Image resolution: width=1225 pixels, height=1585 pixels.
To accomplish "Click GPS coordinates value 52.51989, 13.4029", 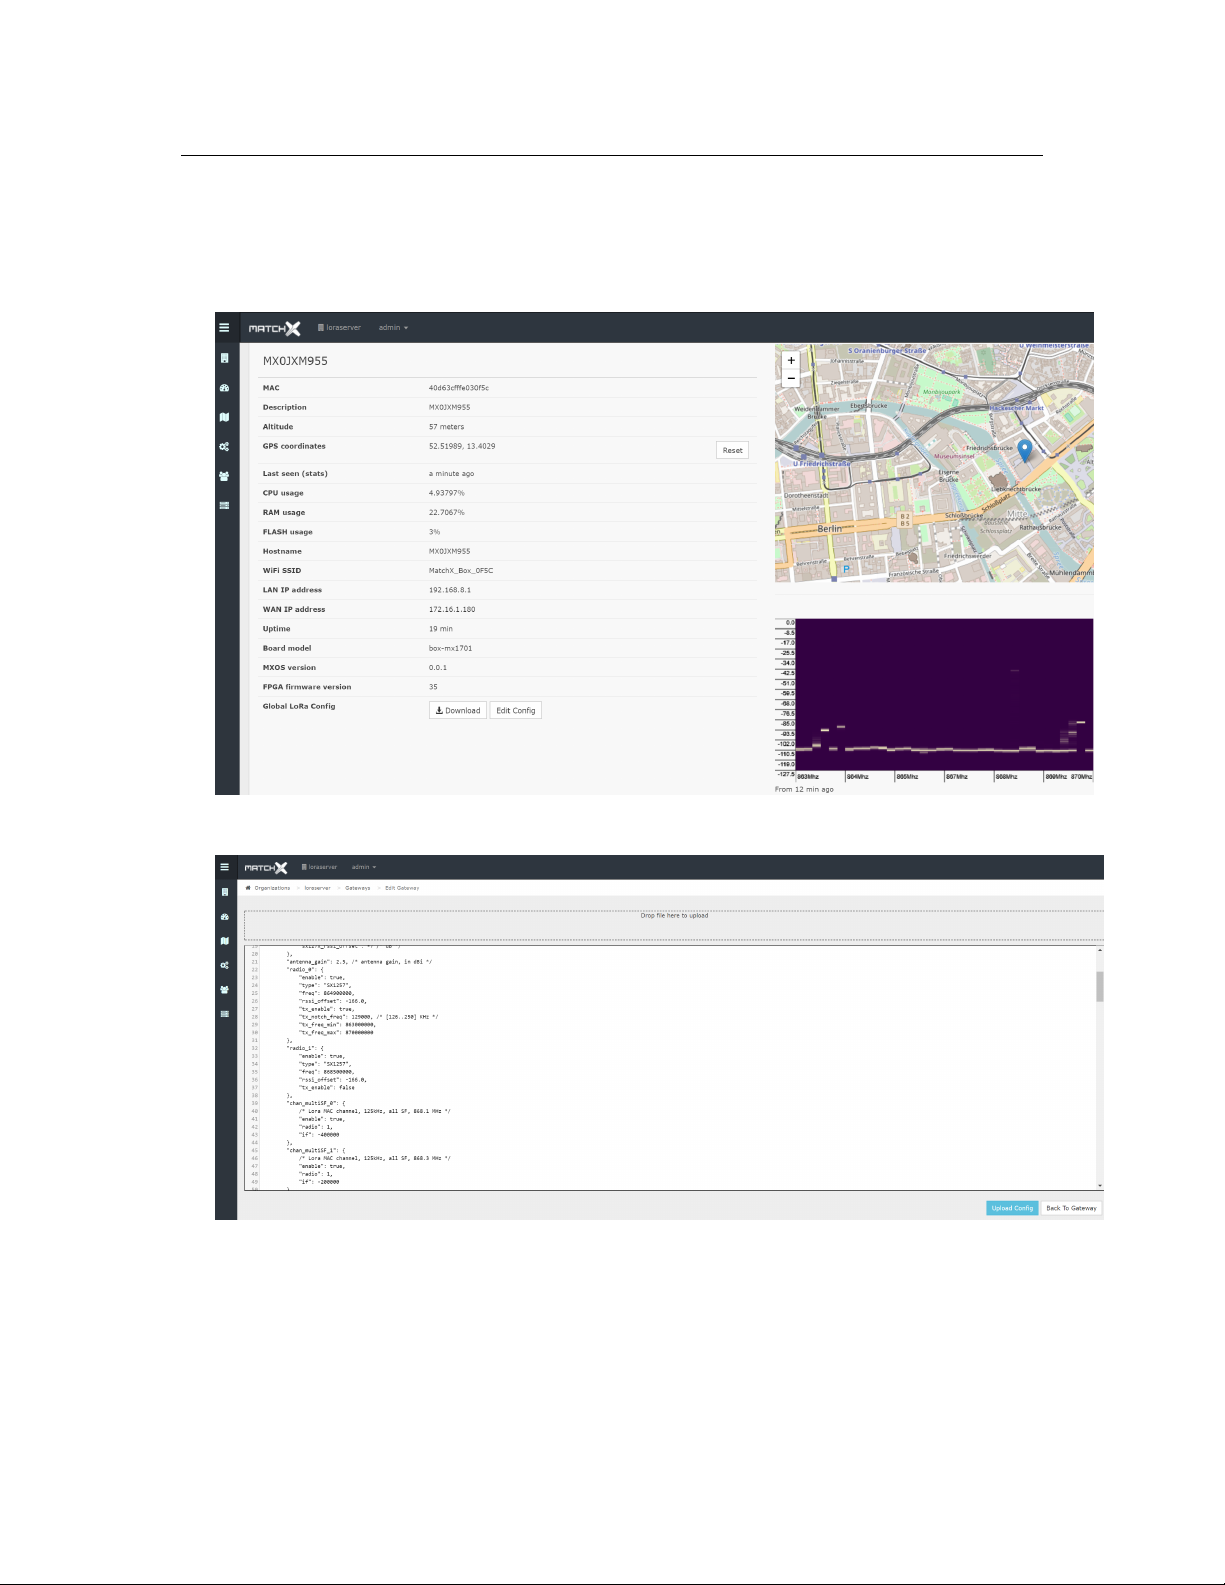I will pos(462,446).
